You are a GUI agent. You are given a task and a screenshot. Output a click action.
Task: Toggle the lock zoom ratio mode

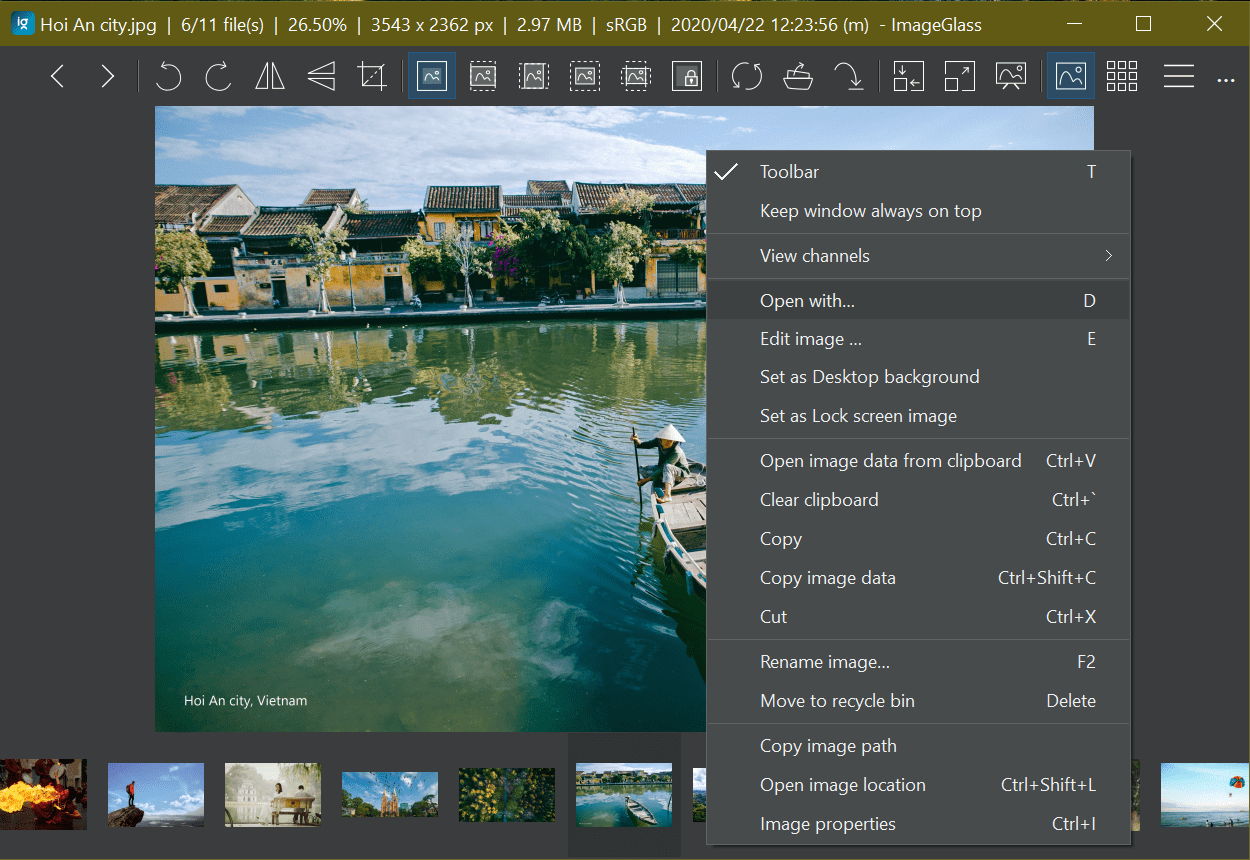687,76
